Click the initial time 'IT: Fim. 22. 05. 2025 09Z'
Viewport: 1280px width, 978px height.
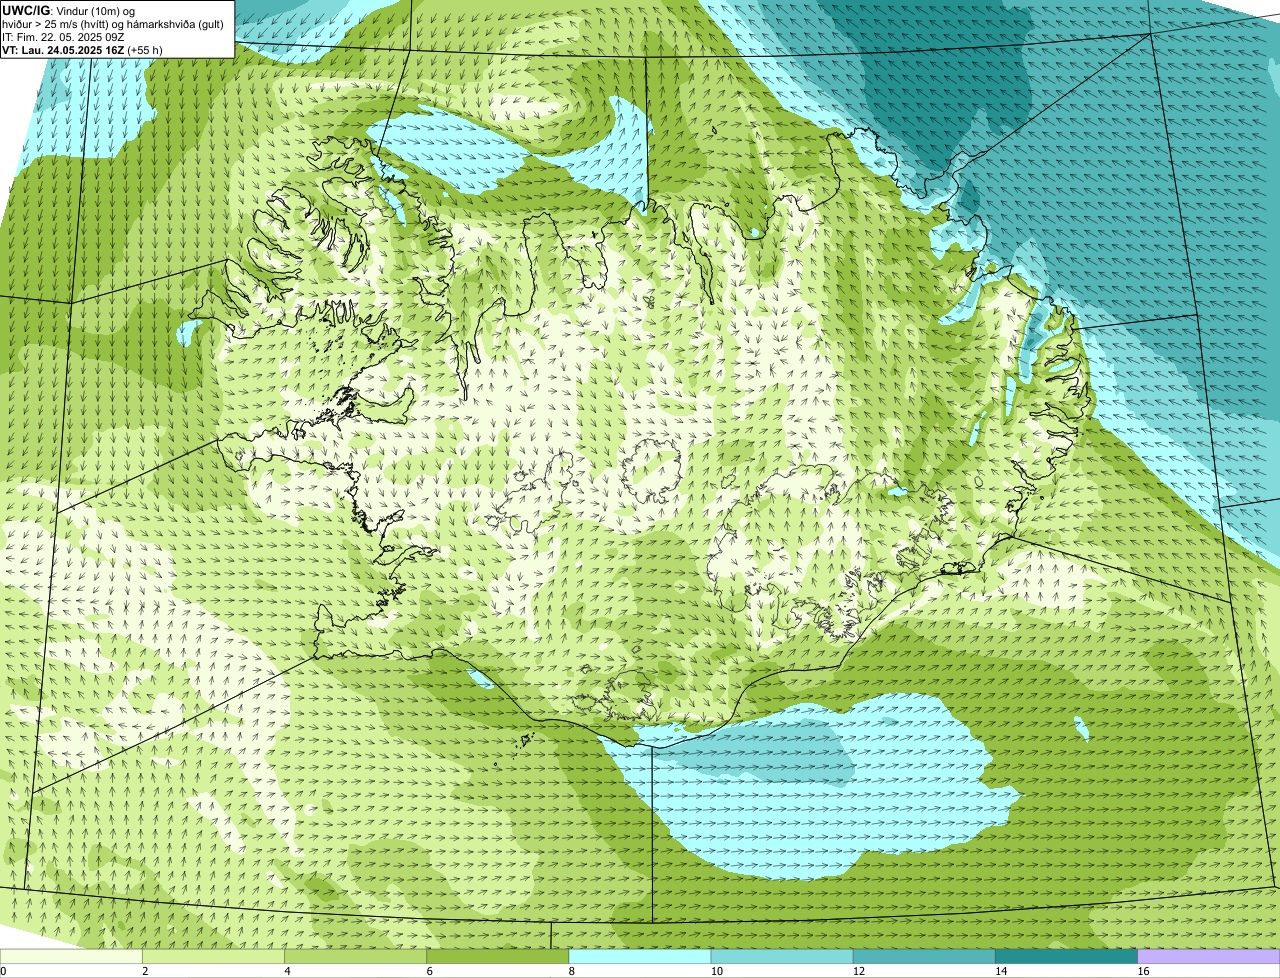[x=63, y=36]
